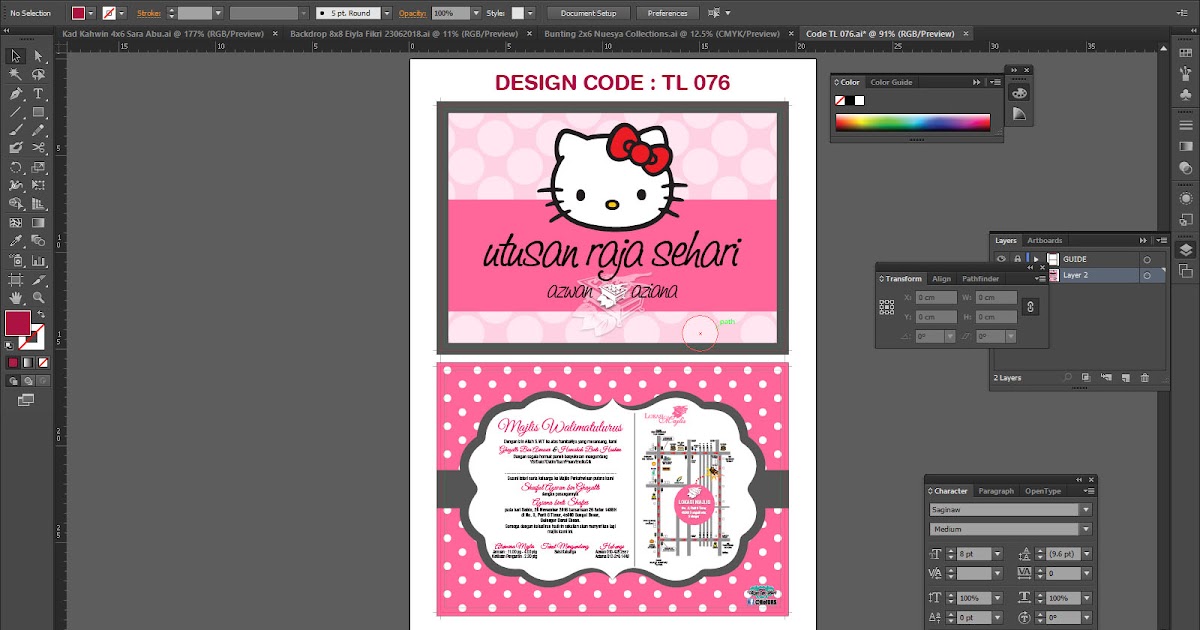The image size is (1200, 630).
Task: Click target circle of GUIDE layer
Action: [1147, 259]
